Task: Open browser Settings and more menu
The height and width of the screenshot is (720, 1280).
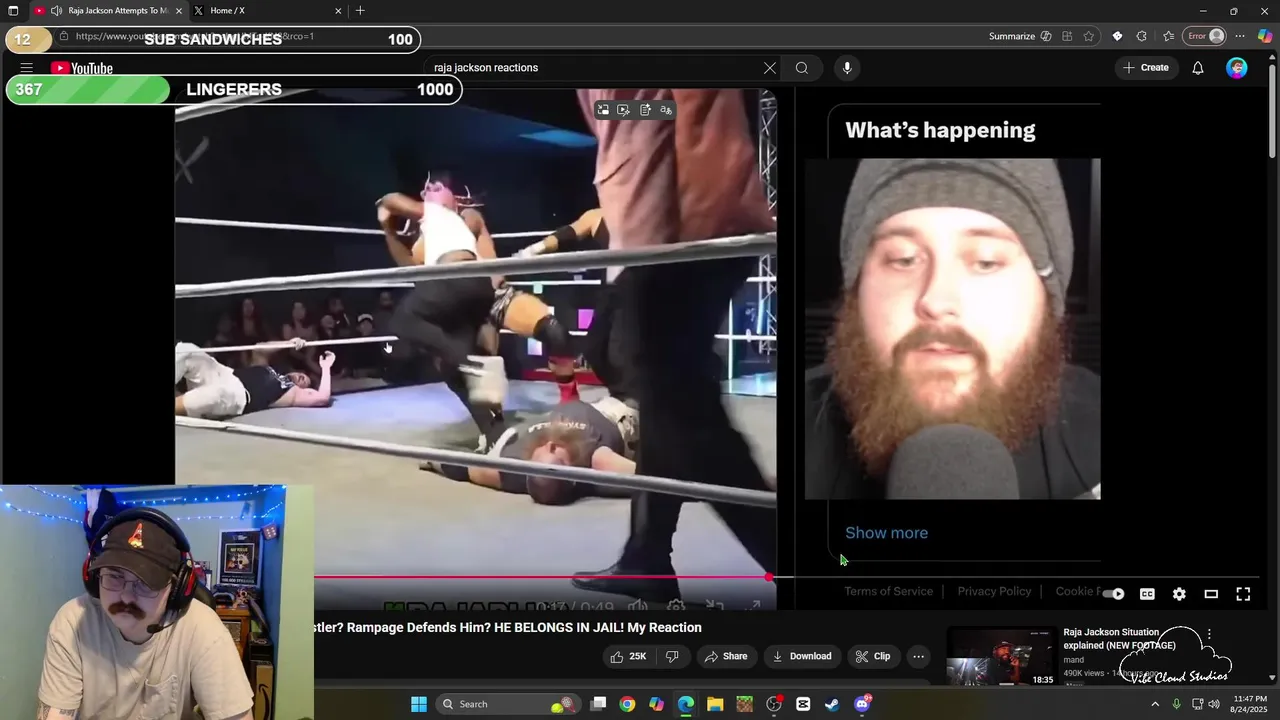Action: click(1240, 36)
